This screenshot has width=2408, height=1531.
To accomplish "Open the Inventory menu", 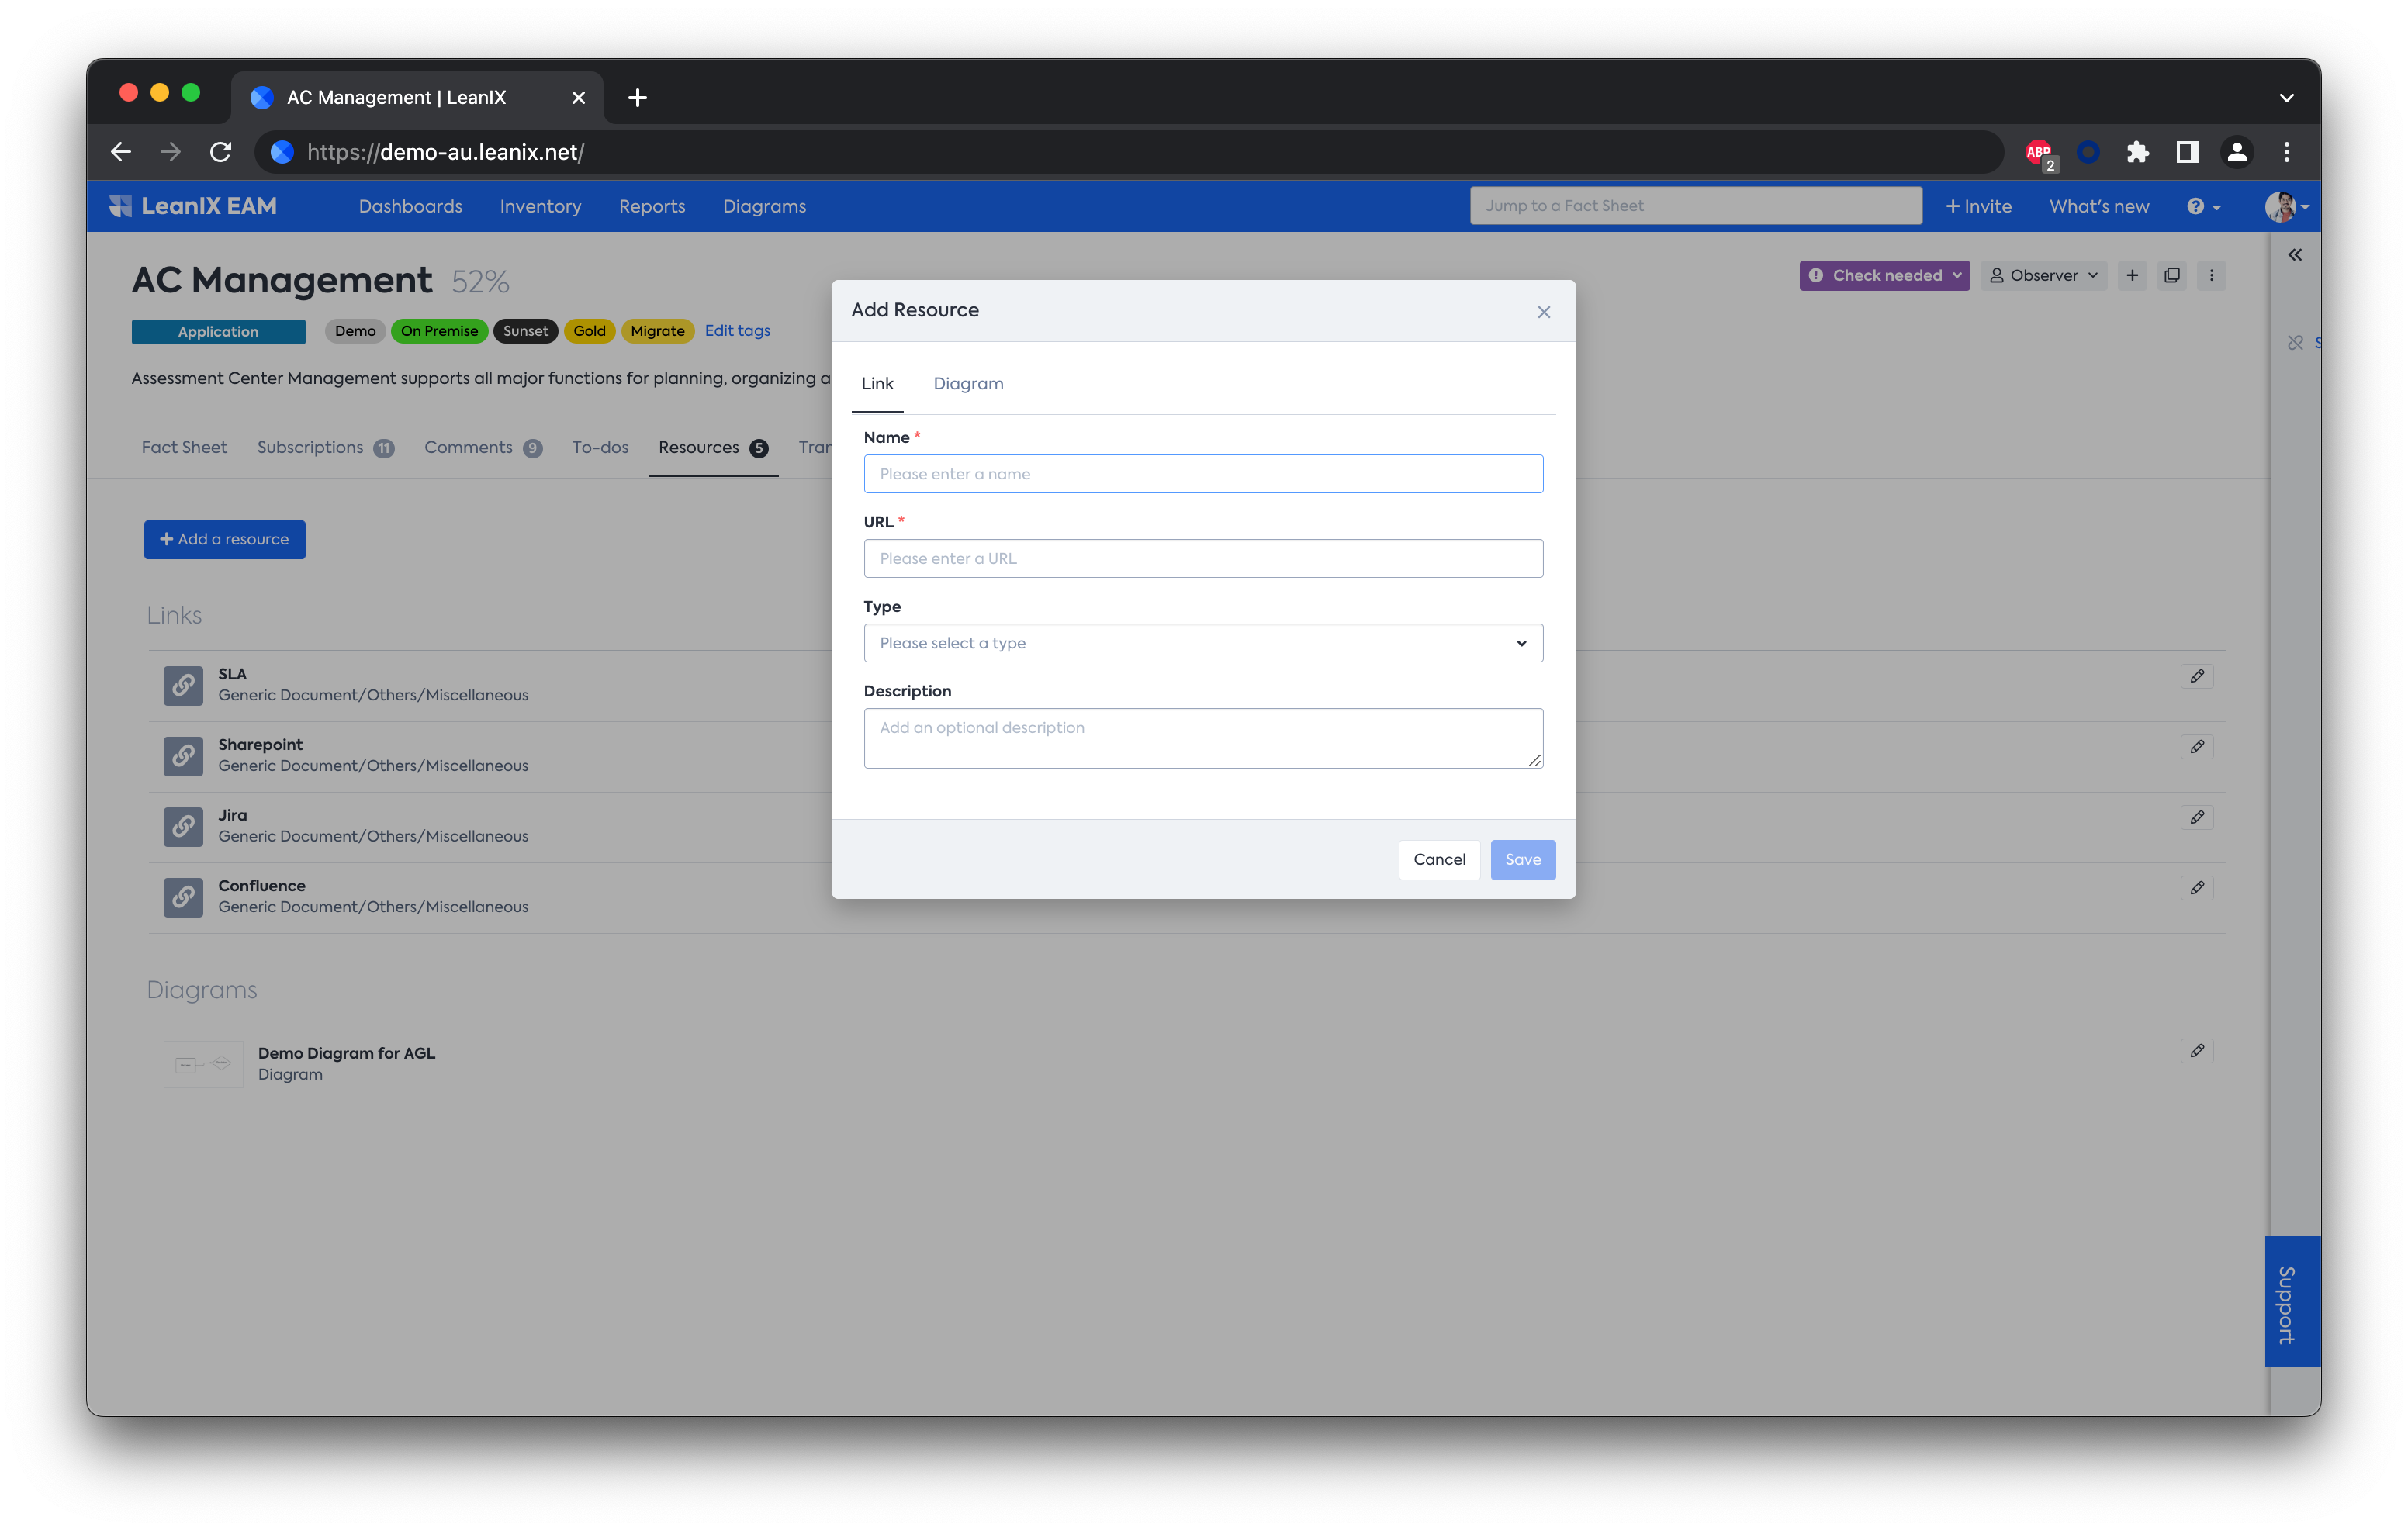I will click(x=540, y=206).
